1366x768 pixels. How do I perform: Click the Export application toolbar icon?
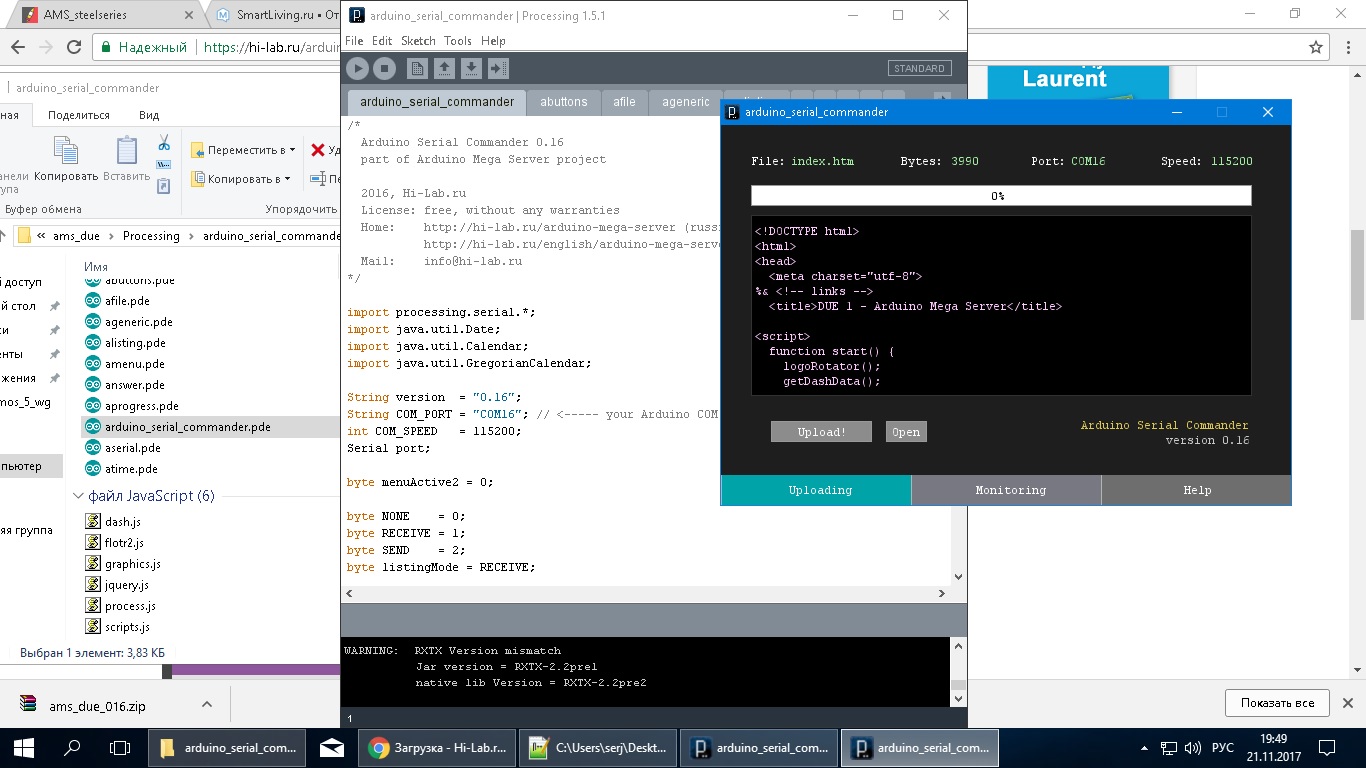pos(498,68)
